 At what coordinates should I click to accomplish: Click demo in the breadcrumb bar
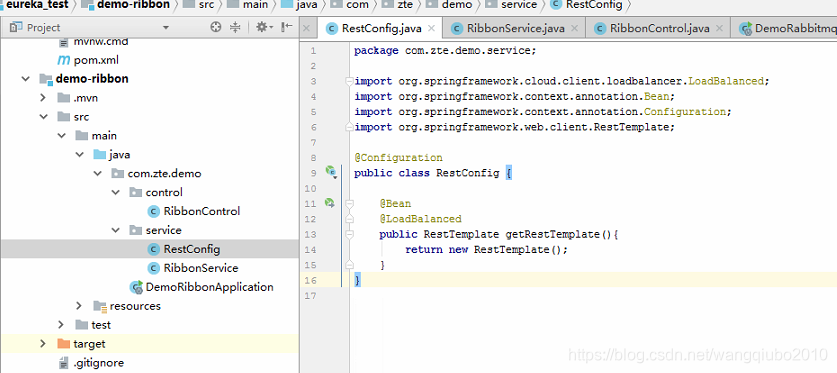(x=457, y=5)
